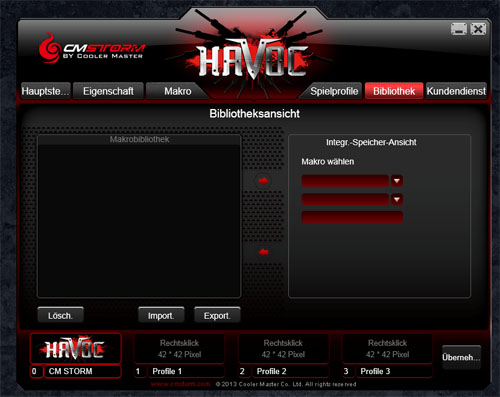The height and width of the screenshot is (397, 500).
Task: Open the Spielprofile tab
Action: 334,91
